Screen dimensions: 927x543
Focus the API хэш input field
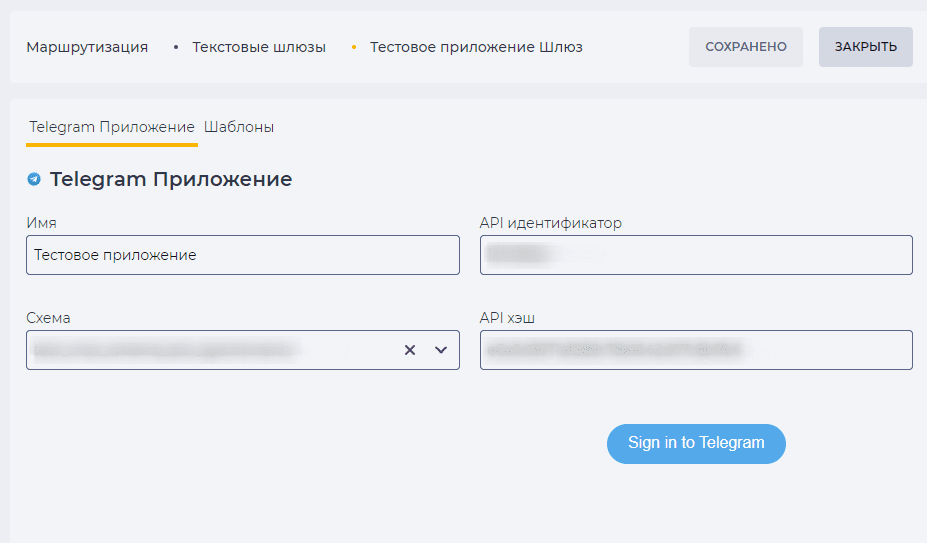[x=696, y=350]
